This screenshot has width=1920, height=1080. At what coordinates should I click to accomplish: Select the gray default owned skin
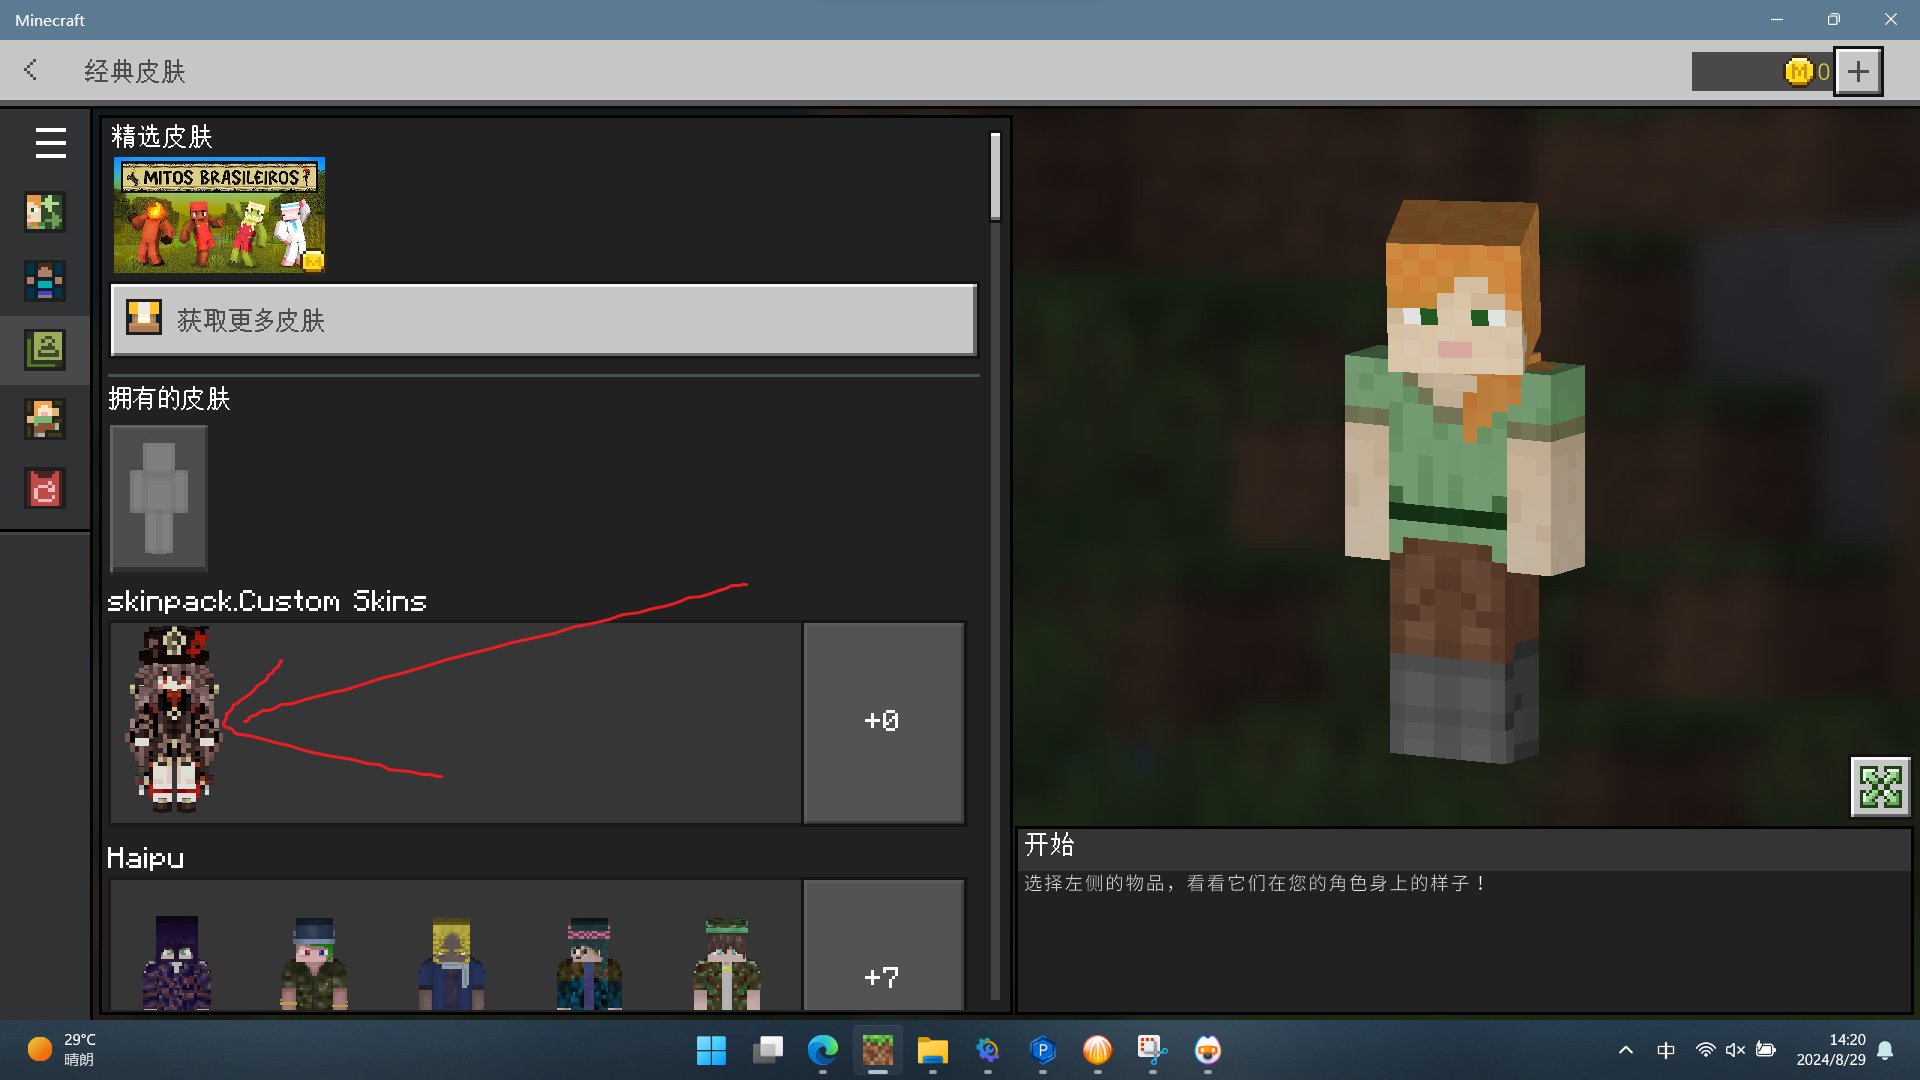pyautogui.click(x=159, y=498)
